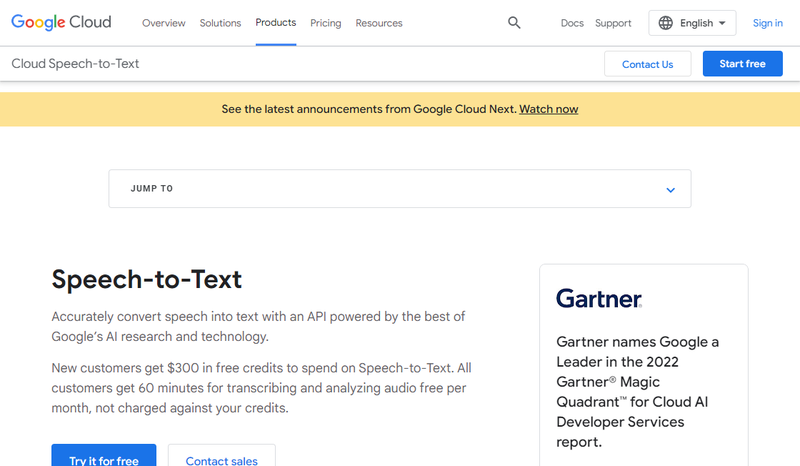
Task: Visit the Support link
Action: [613, 23]
